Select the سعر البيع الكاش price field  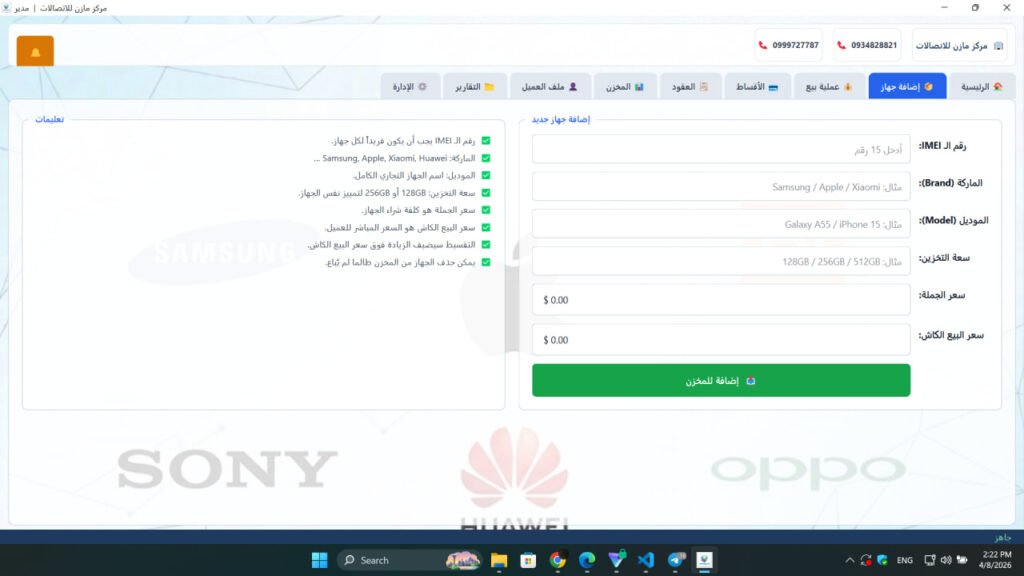click(x=721, y=340)
